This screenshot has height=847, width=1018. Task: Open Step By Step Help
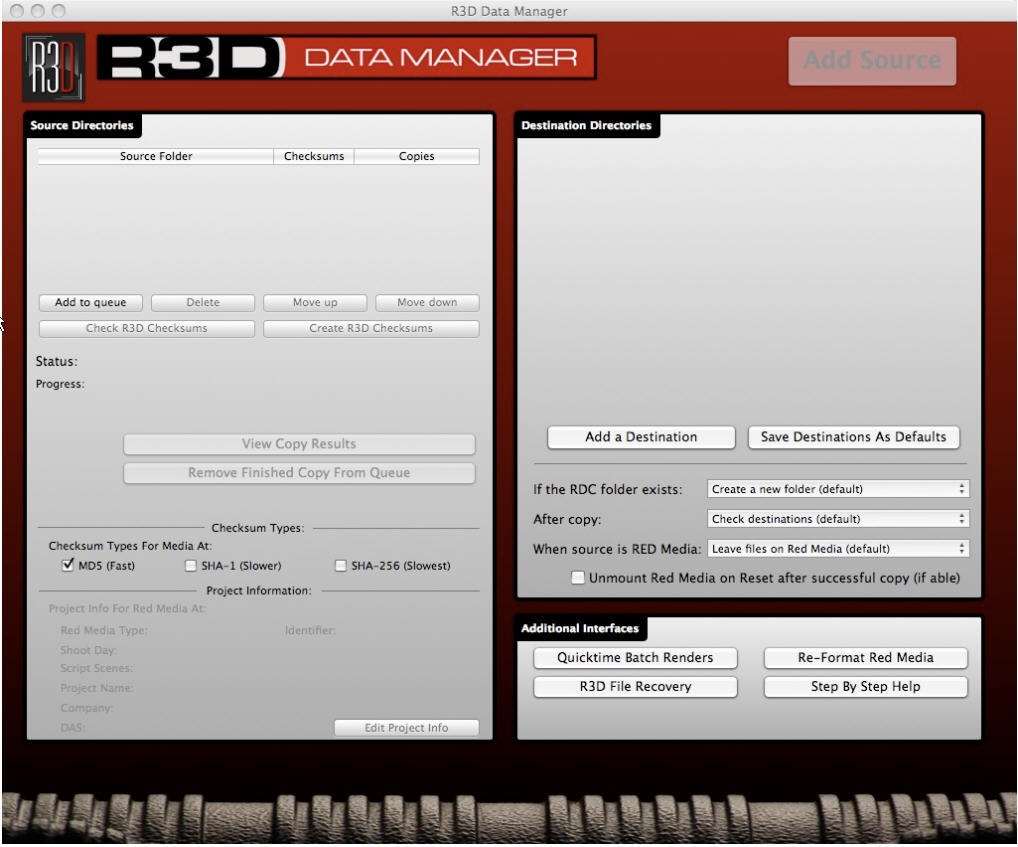(x=865, y=687)
